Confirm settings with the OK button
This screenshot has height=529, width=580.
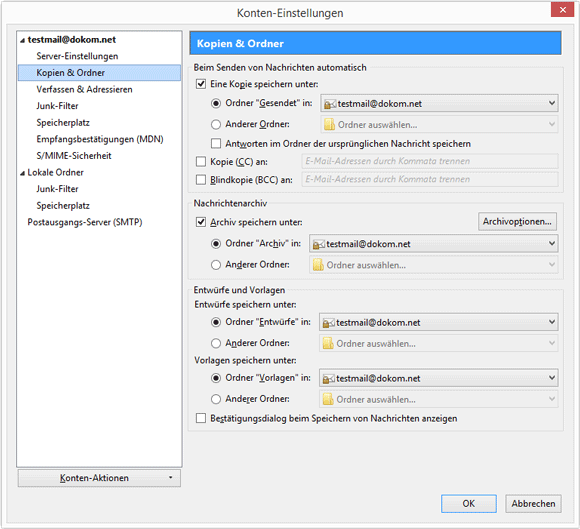pos(469,503)
